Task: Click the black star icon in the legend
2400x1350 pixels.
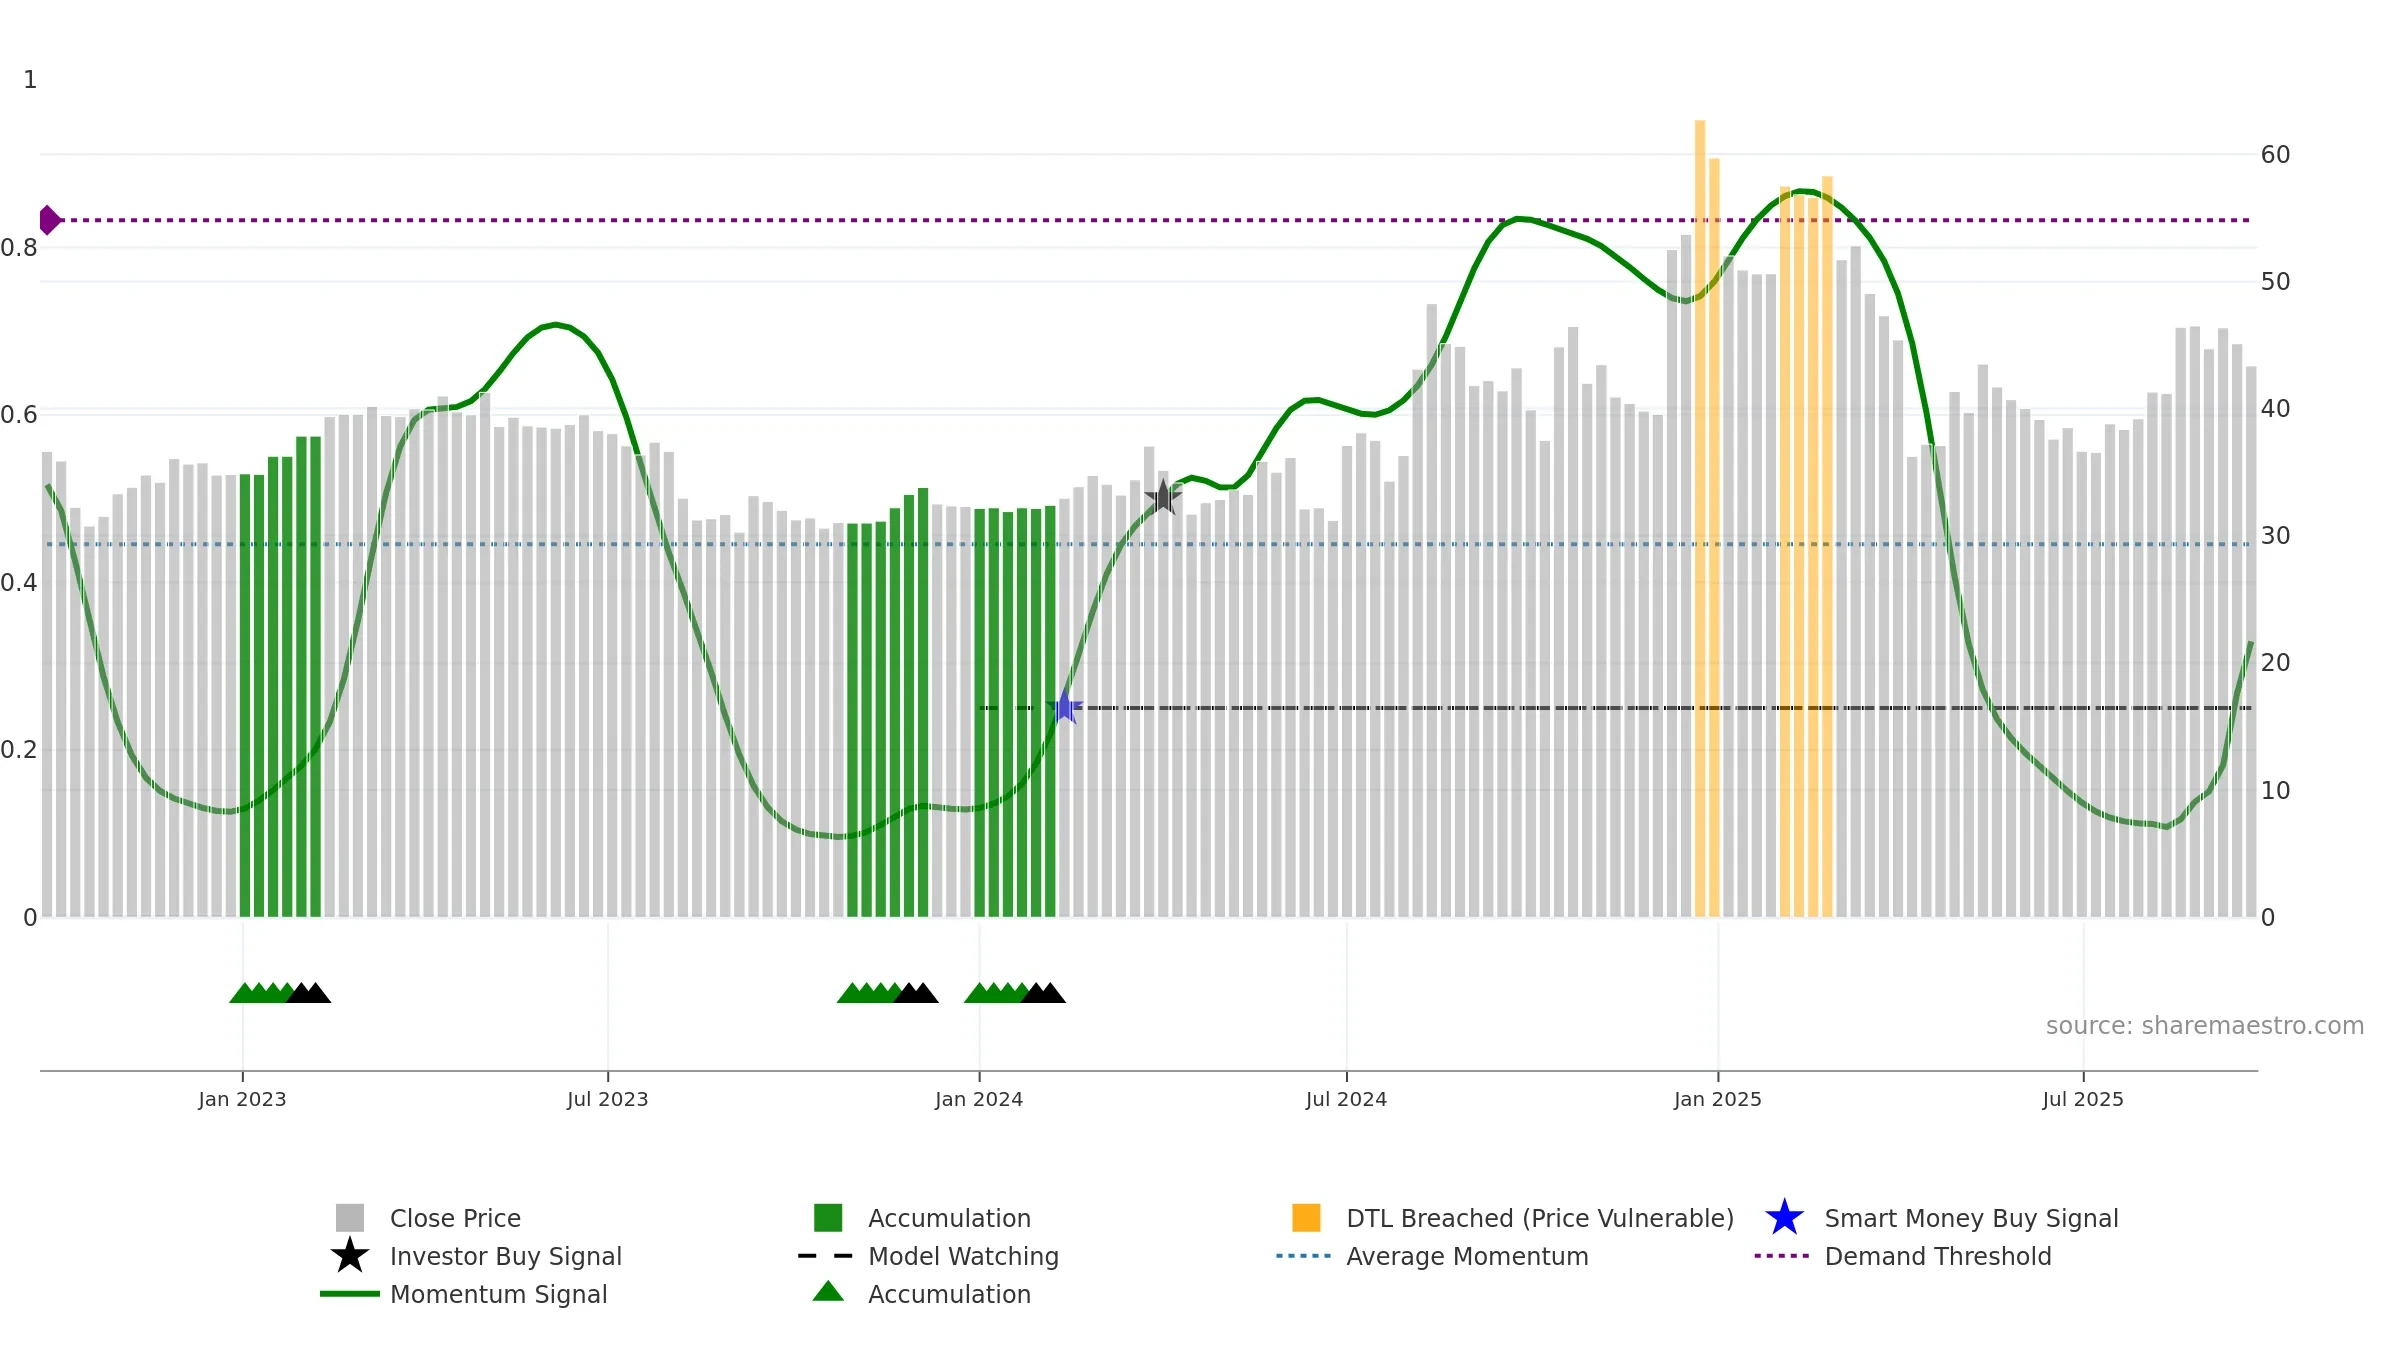Action: click(349, 1255)
